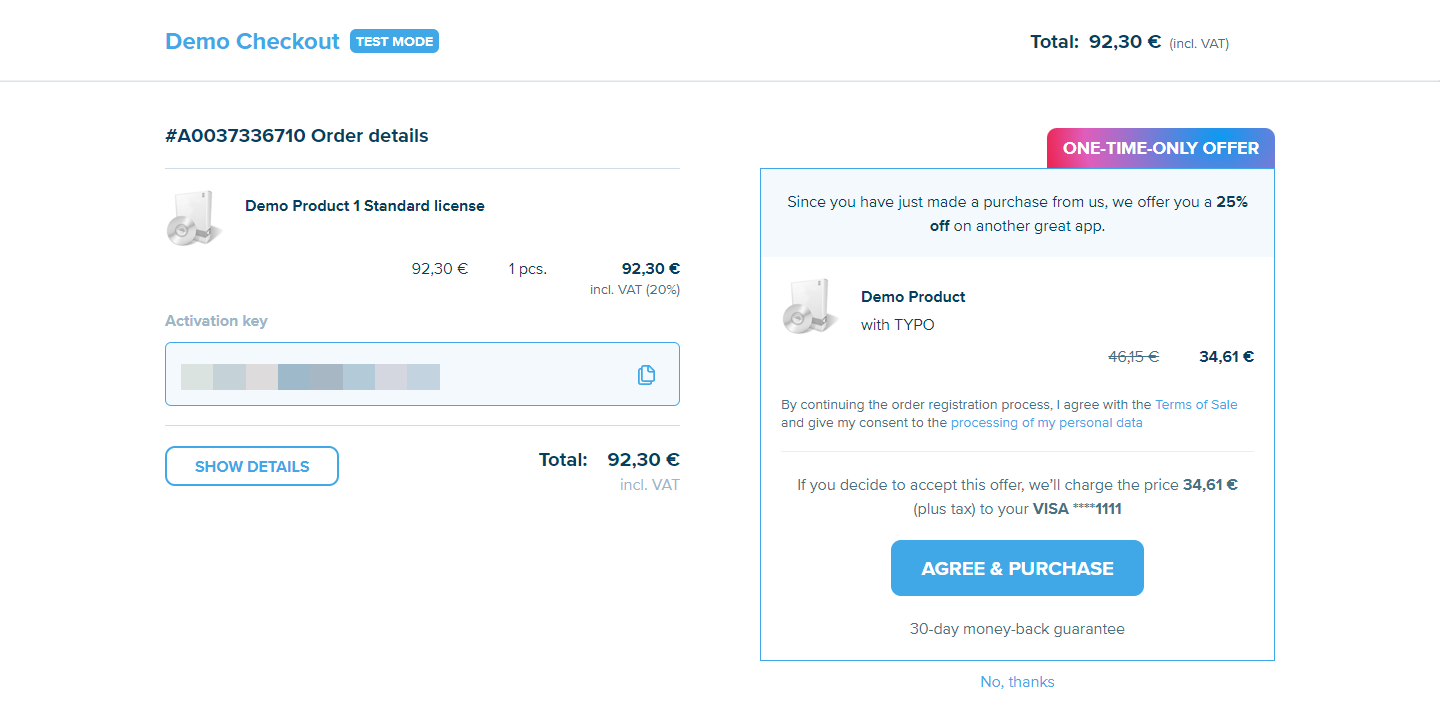Click the TEST MODE badge
The image size is (1440, 712).
click(394, 41)
